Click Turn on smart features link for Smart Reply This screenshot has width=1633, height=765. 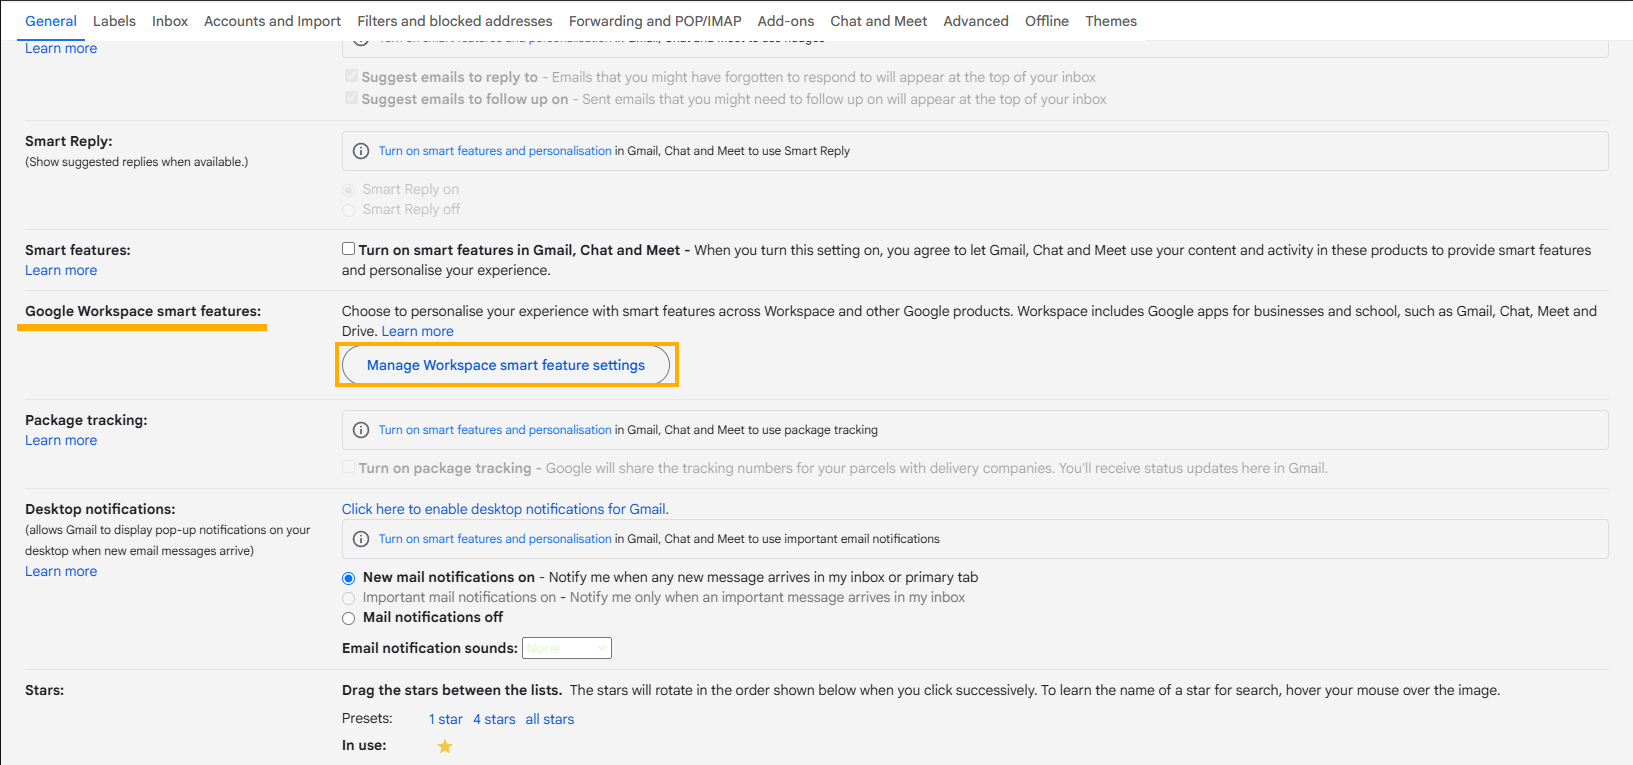click(495, 151)
